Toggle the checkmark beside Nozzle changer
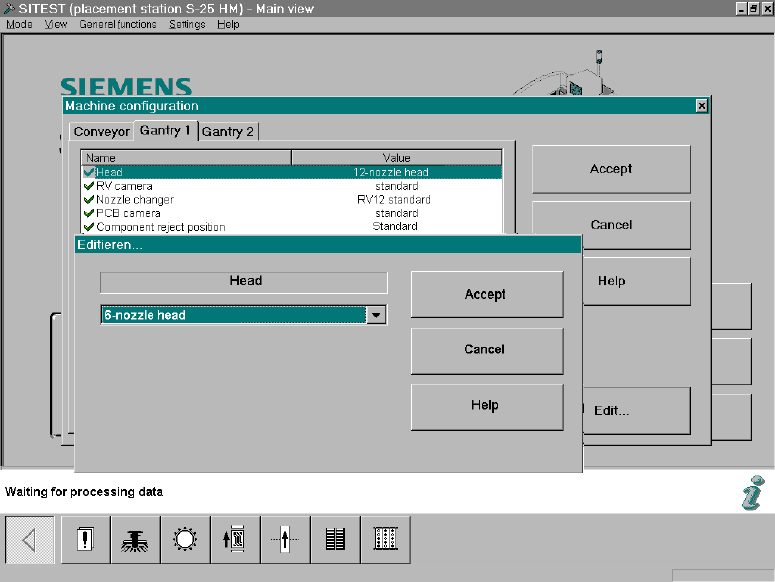The width and height of the screenshot is (775, 582). coord(89,200)
